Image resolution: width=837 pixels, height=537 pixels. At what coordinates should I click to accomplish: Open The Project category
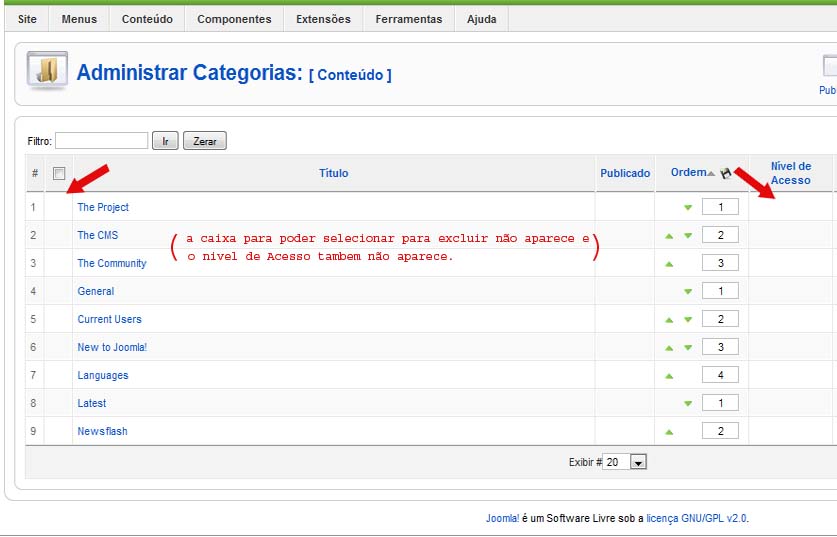click(x=103, y=207)
